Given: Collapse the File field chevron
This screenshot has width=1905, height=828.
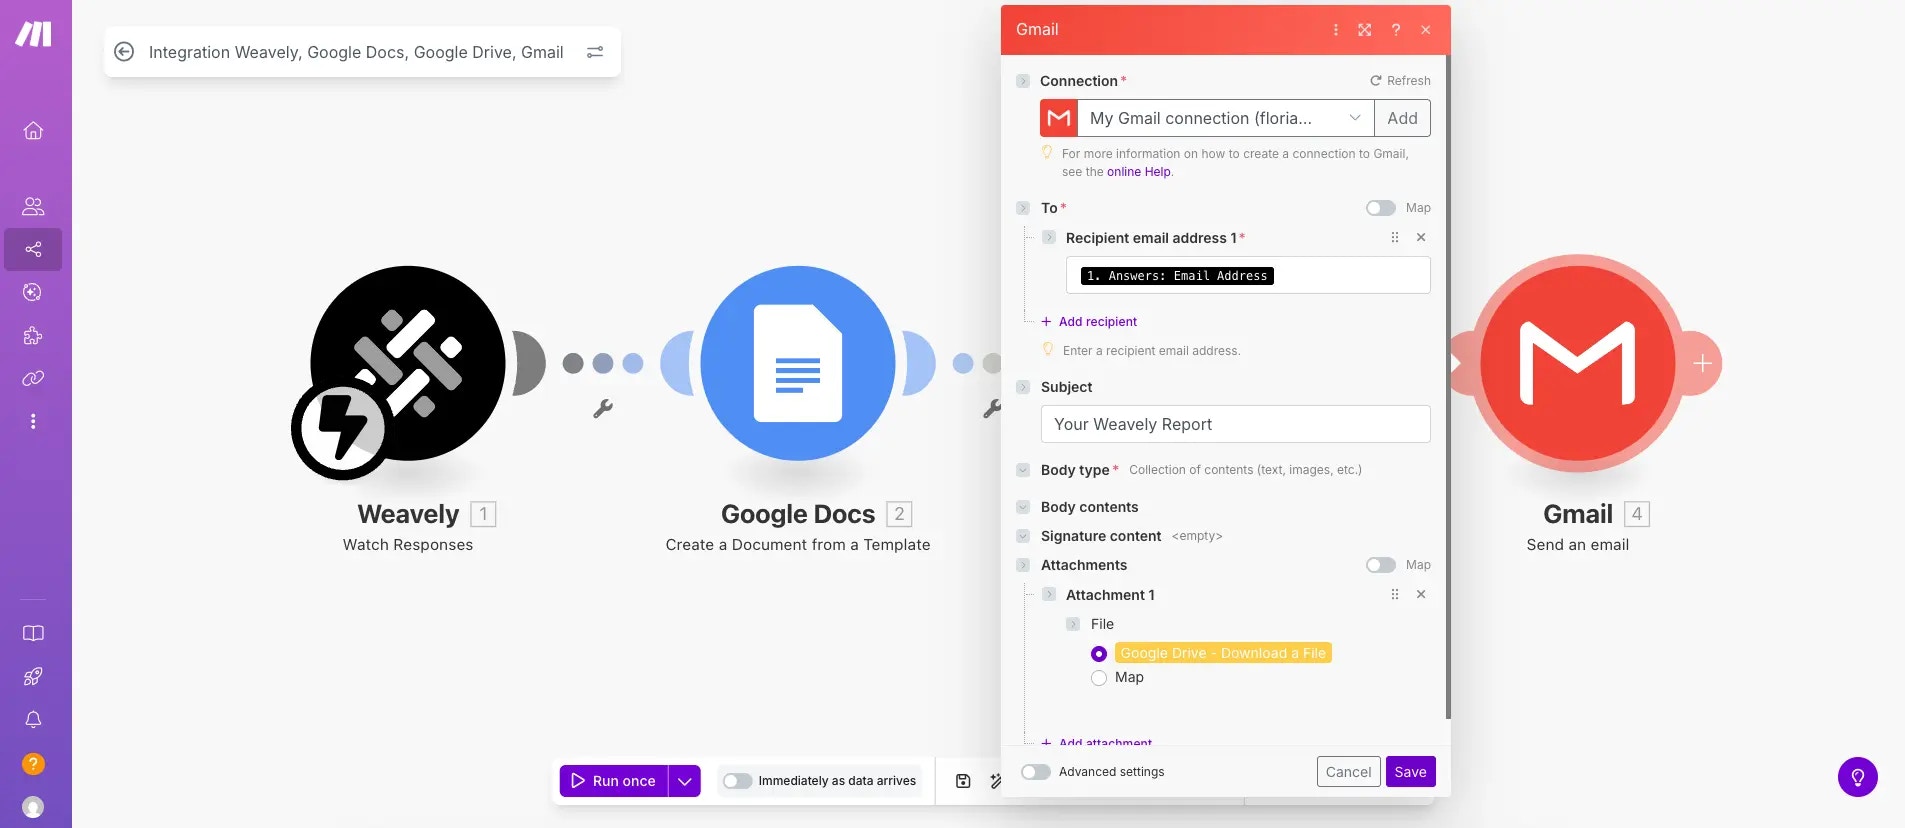Looking at the screenshot, I should tap(1073, 624).
